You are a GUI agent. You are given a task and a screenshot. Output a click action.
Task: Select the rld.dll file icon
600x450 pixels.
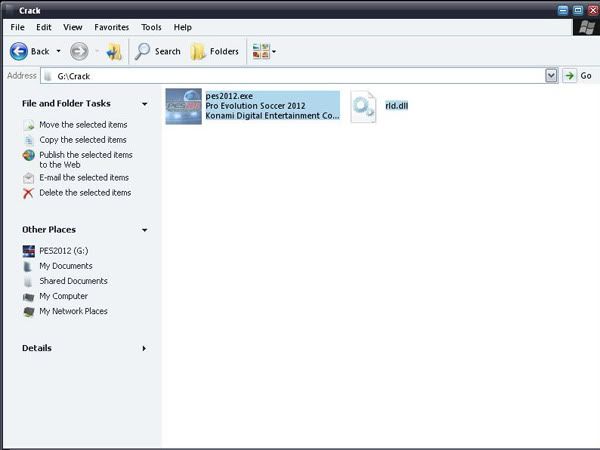(363, 106)
